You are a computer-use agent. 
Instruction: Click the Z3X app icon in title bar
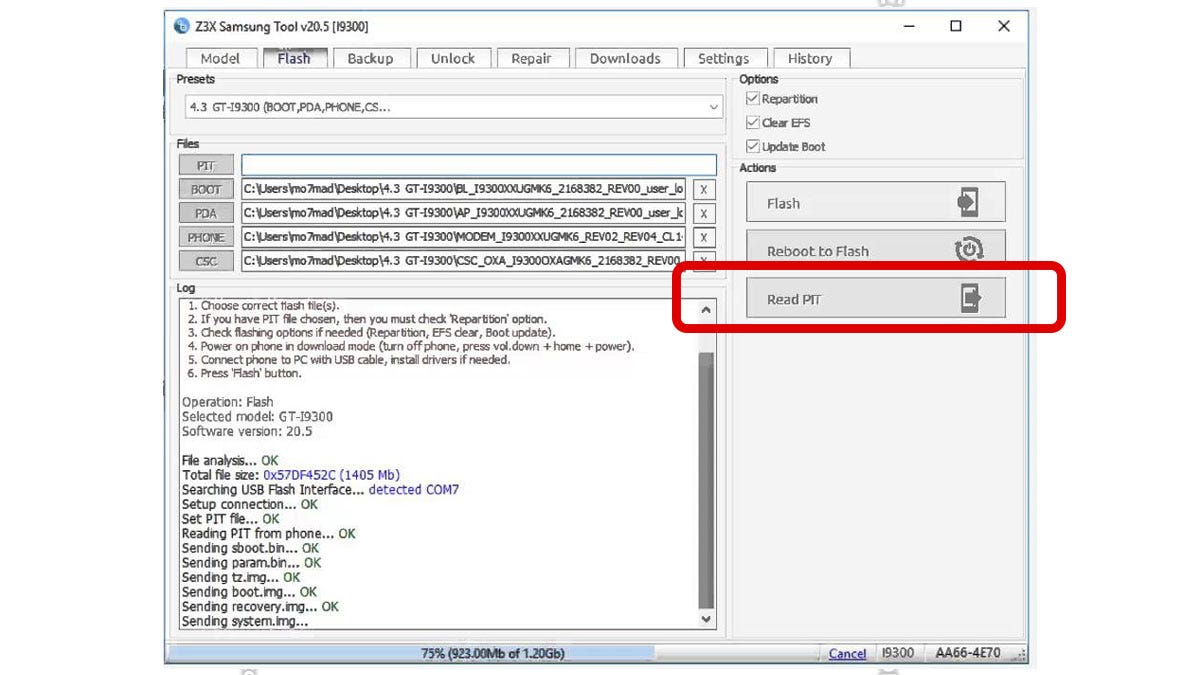(181, 26)
